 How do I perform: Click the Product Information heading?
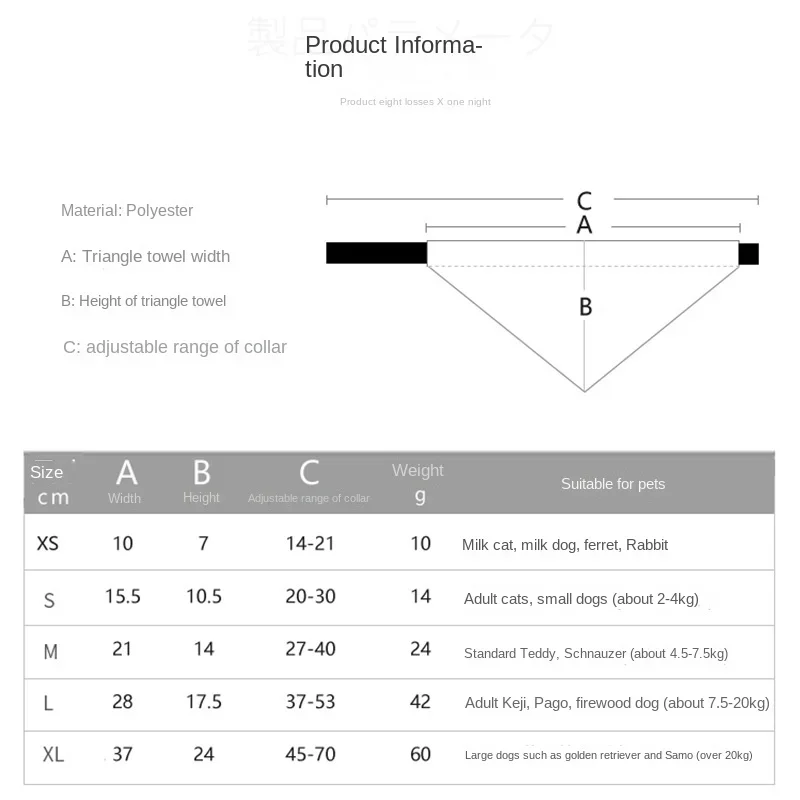393,57
